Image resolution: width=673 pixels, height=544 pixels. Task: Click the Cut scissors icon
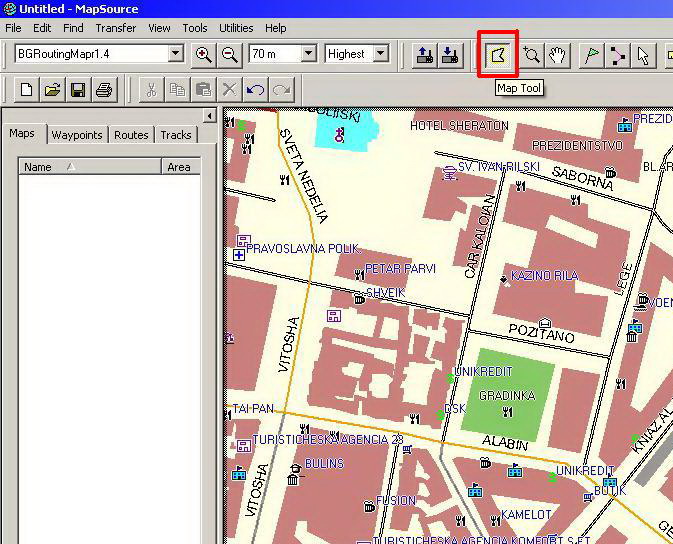coord(152,90)
